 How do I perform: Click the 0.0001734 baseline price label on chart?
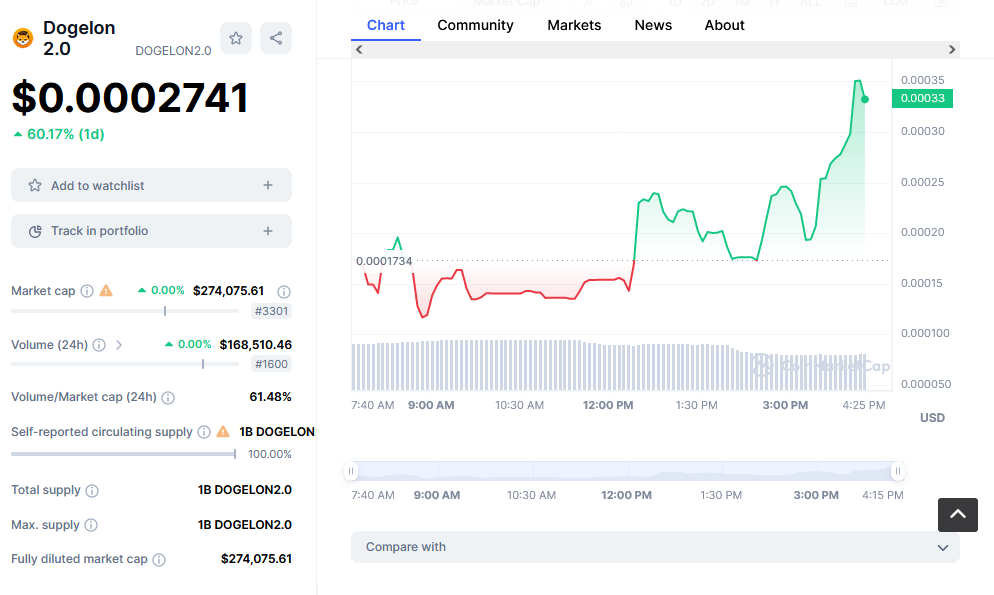pos(384,261)
